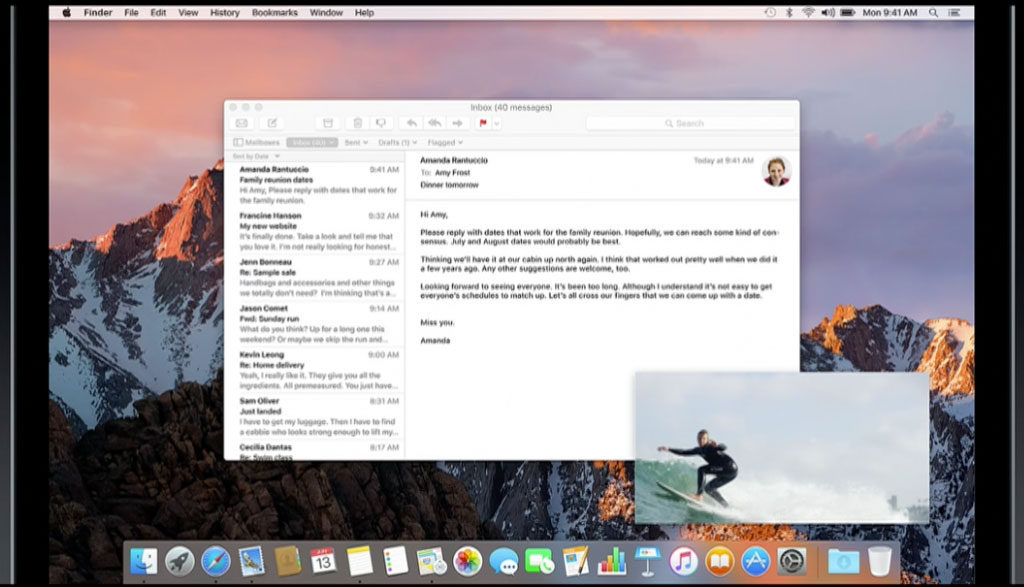Click the Time Machine menu bar icon
The image size is (1024, 587).
tap(771, 12)
